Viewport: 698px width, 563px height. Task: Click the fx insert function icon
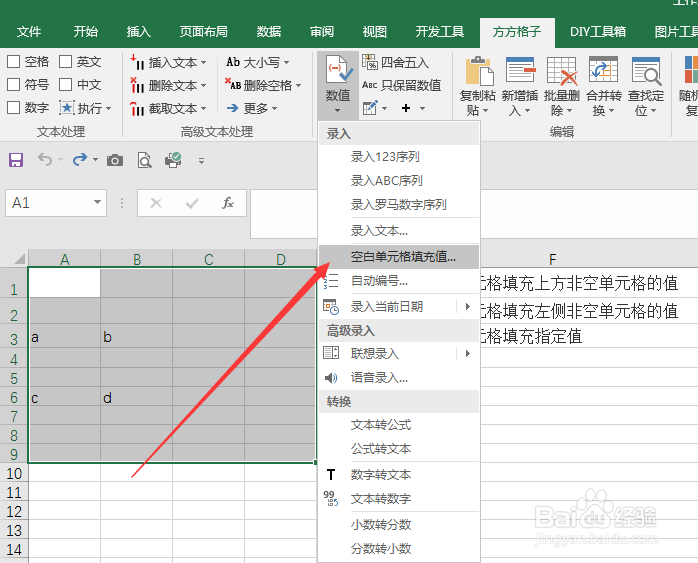(227, 203)
